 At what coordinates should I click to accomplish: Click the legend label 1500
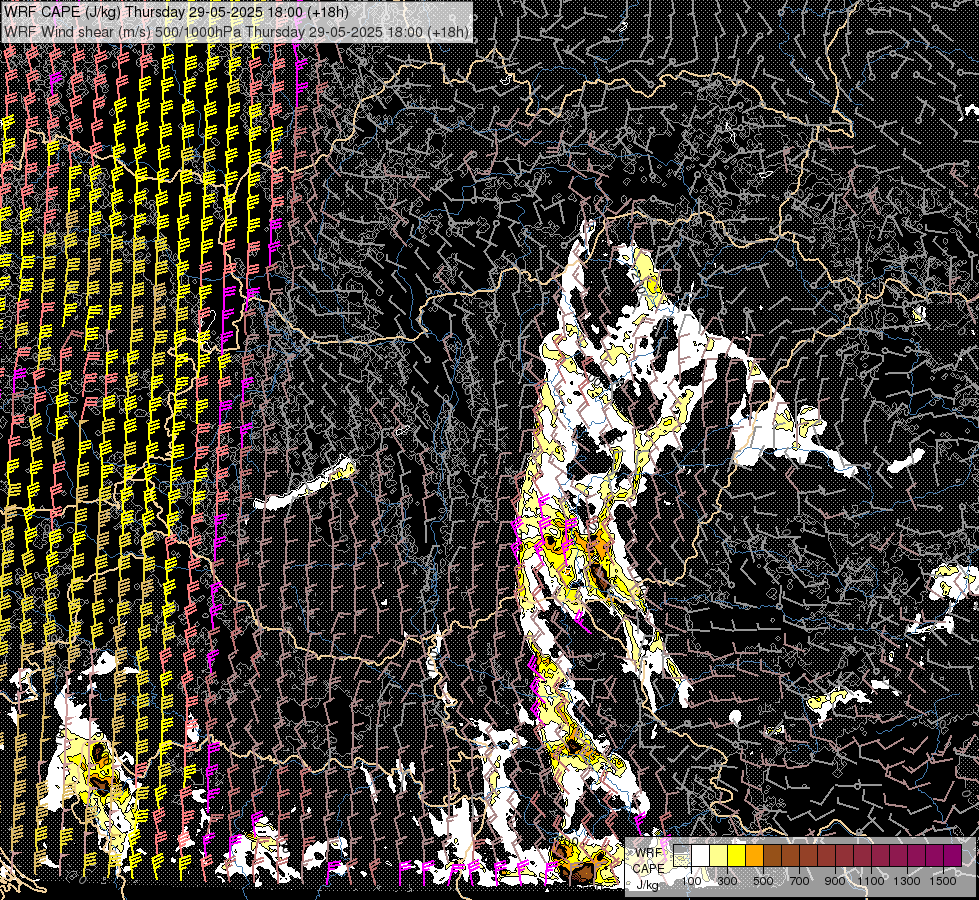(x=943, y=881)
